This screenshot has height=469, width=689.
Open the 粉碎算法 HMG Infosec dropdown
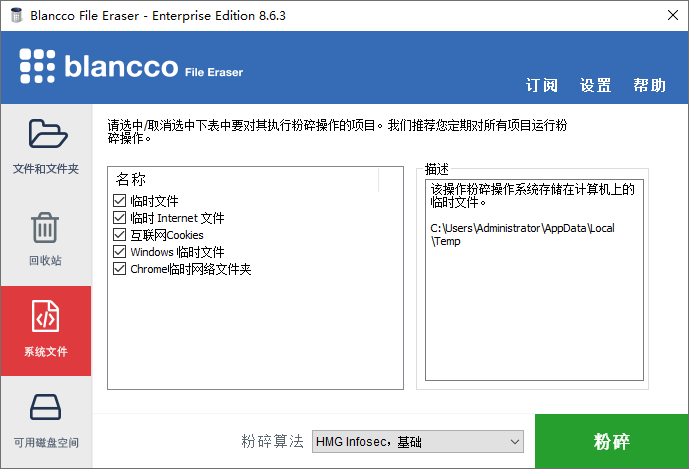[x=417, y=441]
